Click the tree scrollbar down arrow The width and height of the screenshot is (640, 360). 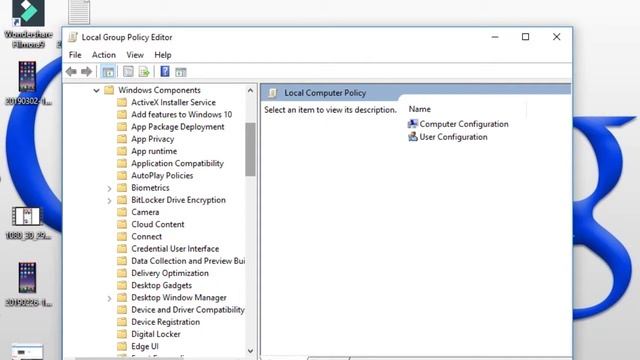pyautogui.click(x=250, y=351)
